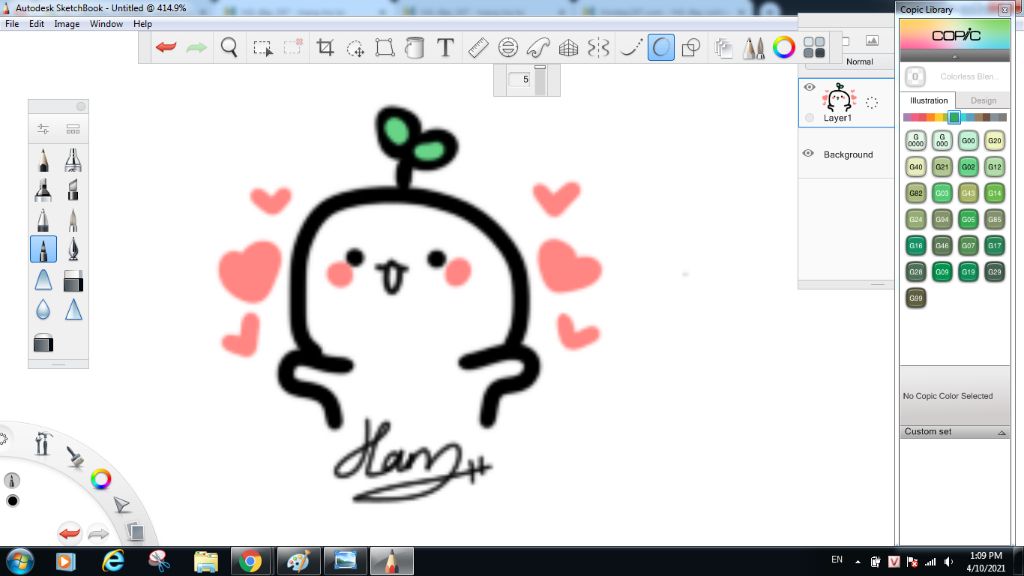Click the green Redo arrow in top toolbar
Image resolution: width=1024 pixels, height=576 pixels.
click(196, 47)
